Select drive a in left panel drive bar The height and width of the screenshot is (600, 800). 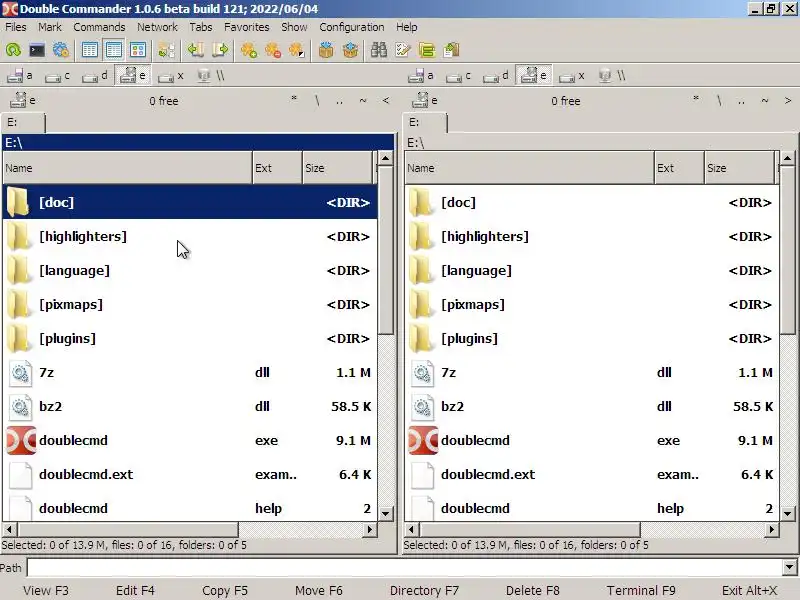pos(20,76)
